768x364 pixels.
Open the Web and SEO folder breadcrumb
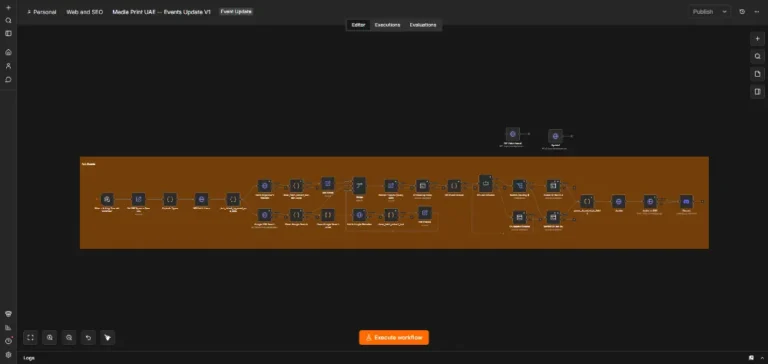pyautogui.click(x=85, y=12)
